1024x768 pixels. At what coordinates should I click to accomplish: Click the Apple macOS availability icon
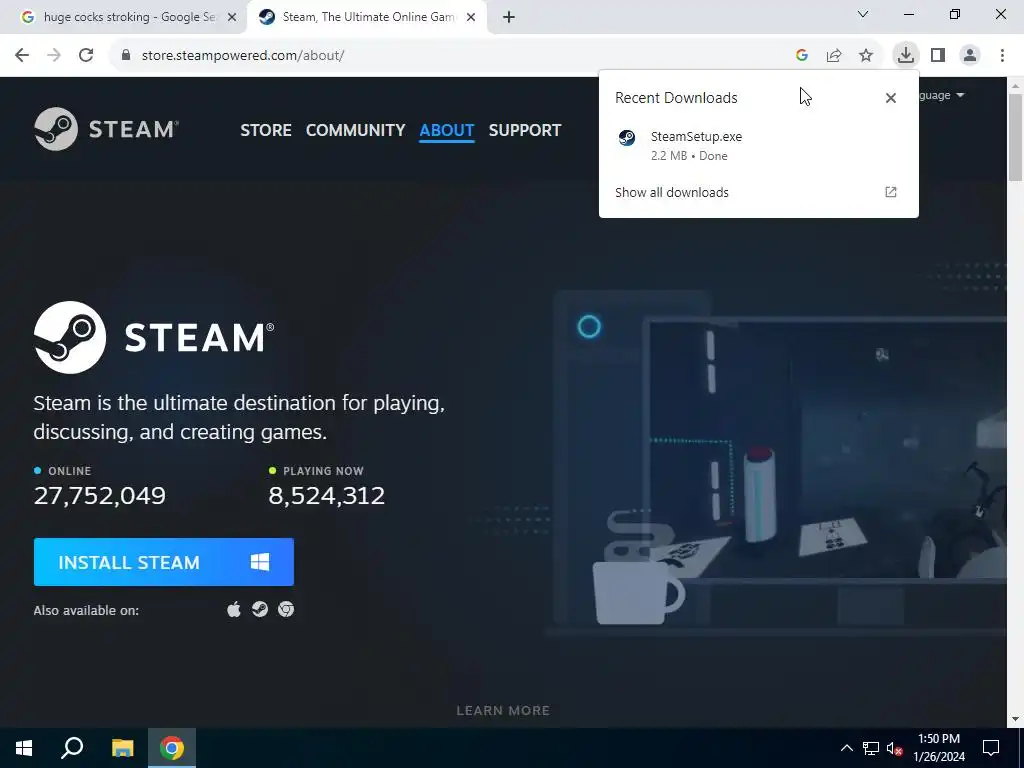click(x=234, y=610)
